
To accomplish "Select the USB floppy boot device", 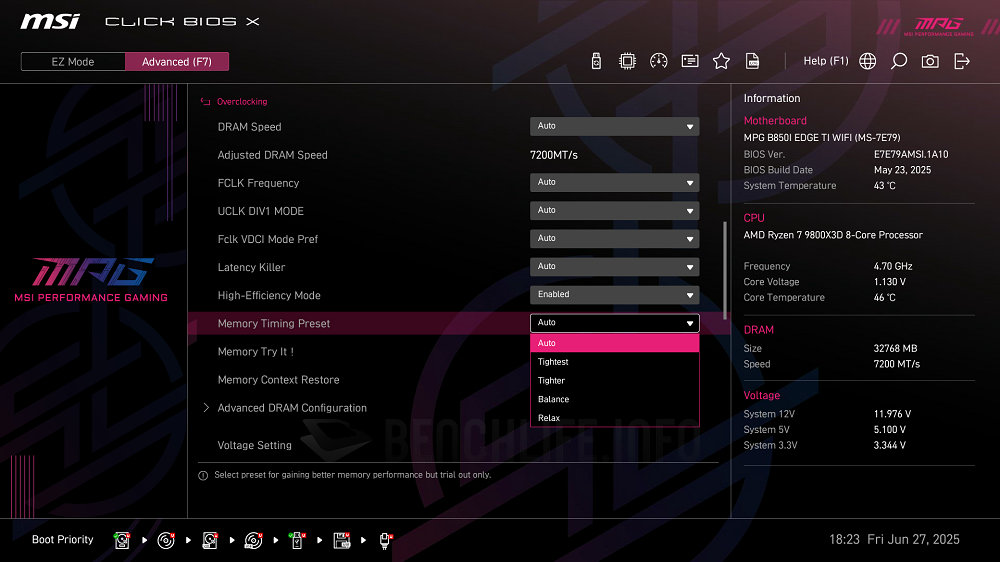I will point(342,540).
